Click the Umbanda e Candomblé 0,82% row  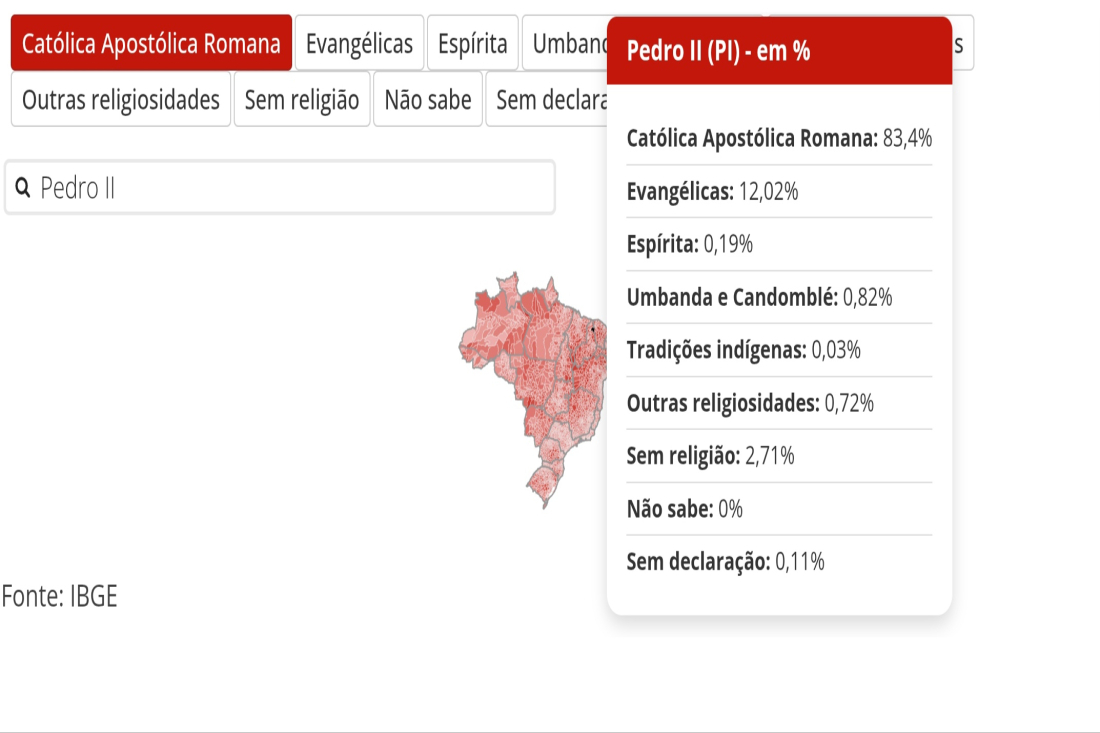pos(779,297)
